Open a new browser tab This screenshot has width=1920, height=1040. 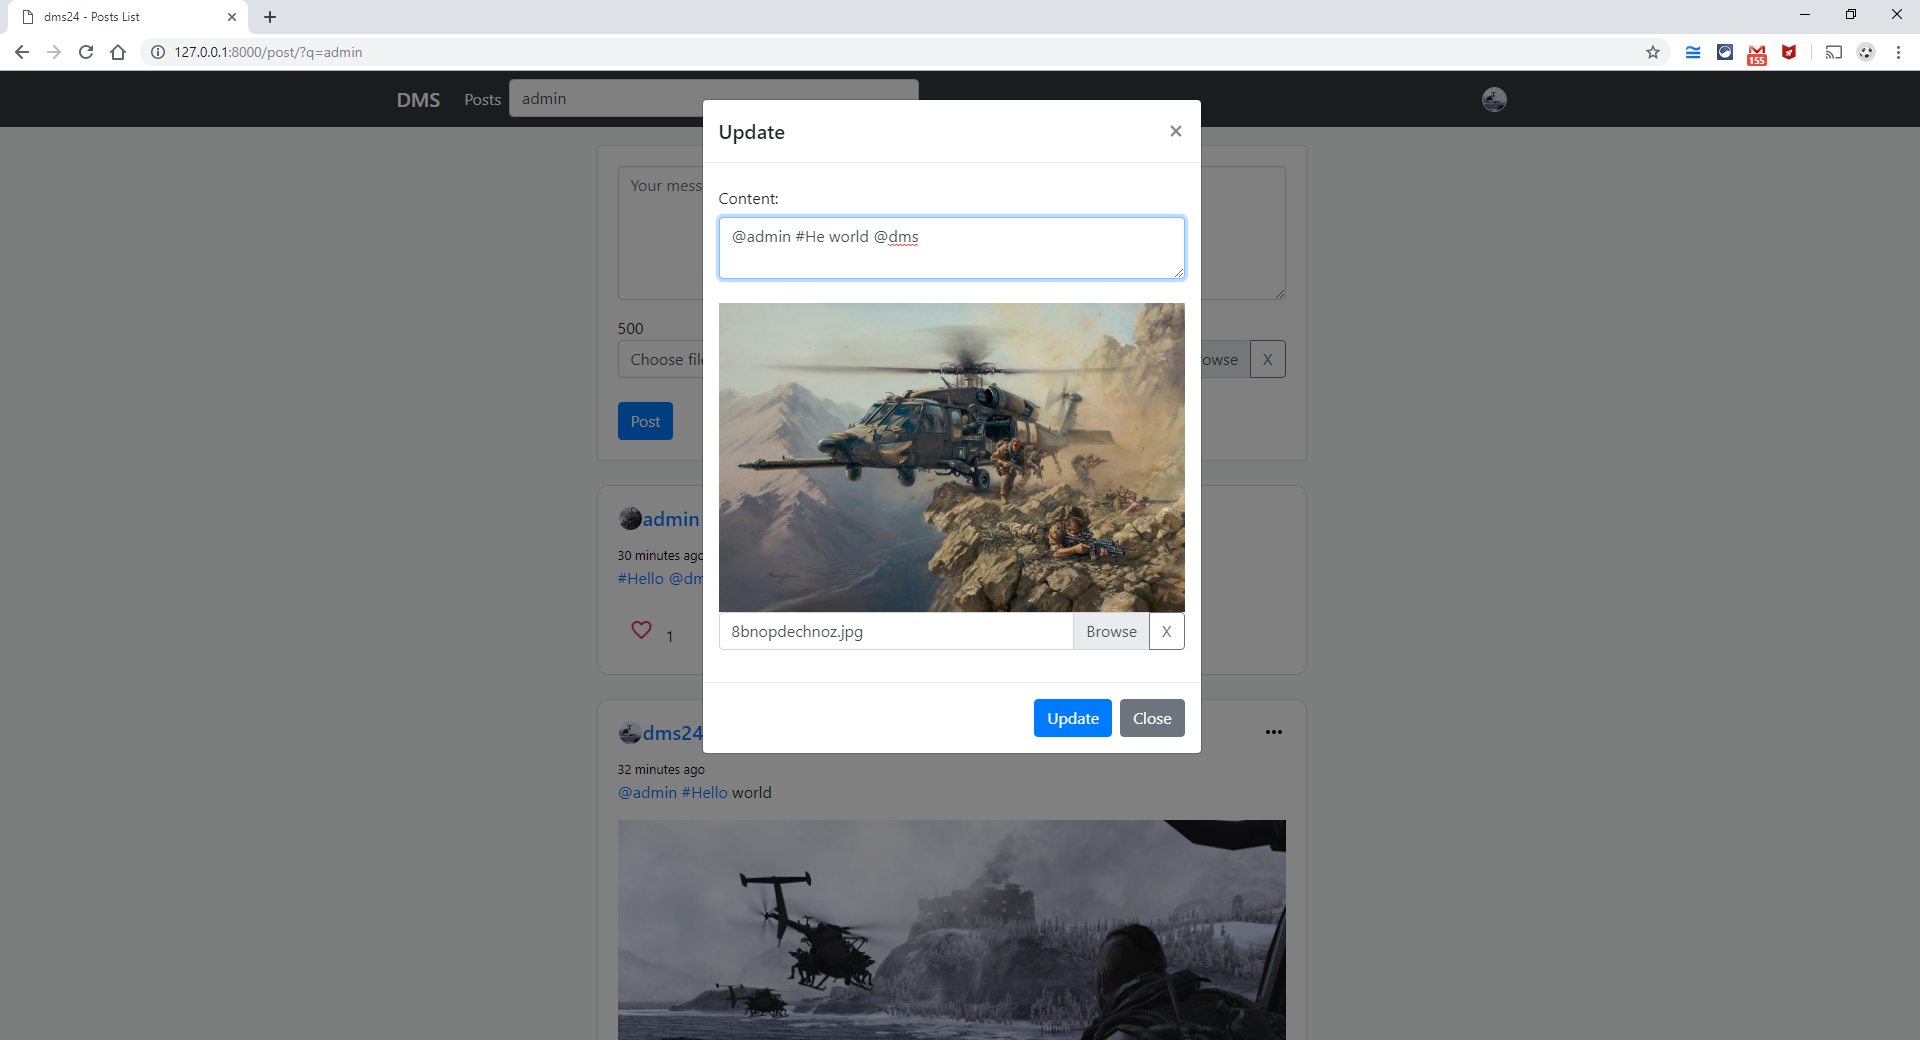coord(270,17)
